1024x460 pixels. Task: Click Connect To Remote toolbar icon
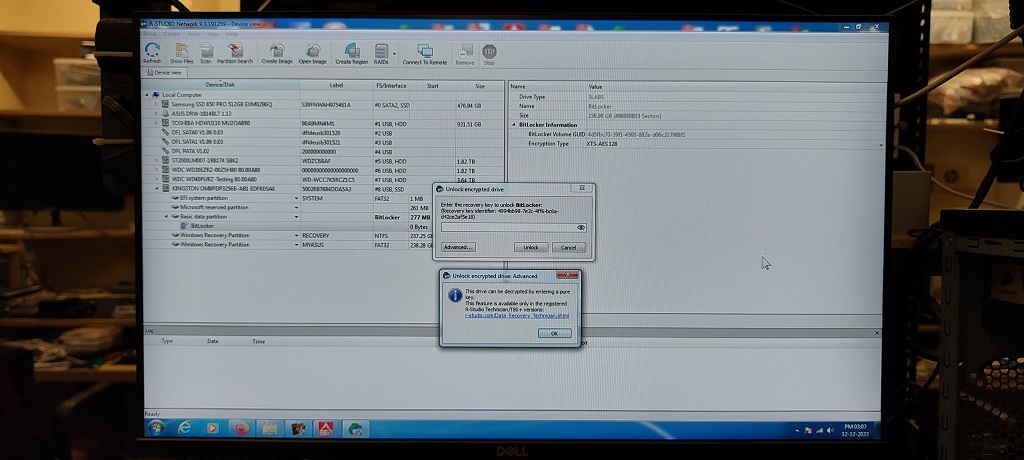[424, 54]
